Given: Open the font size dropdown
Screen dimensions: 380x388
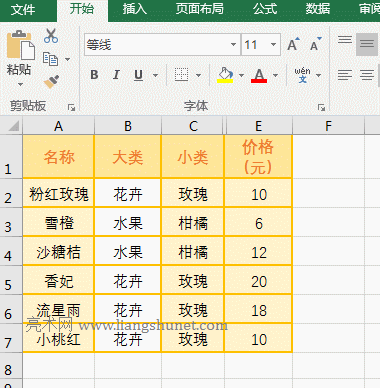Looking at the screenshot, I should tap(274, 44).
